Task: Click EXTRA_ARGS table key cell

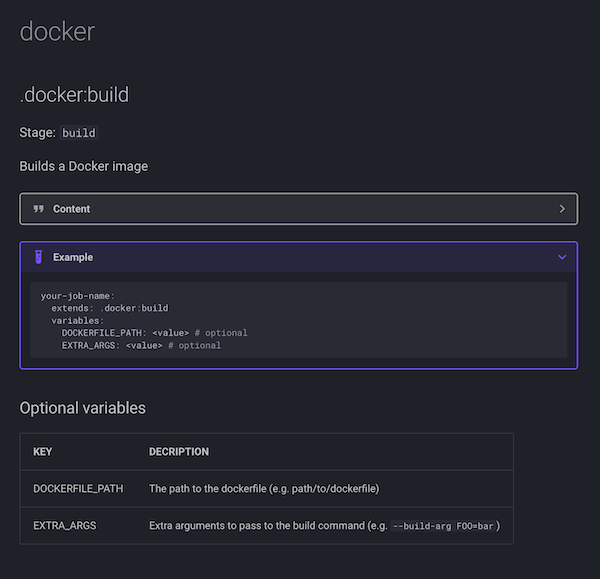Action: pyautogui.click(x=65, y=526)
